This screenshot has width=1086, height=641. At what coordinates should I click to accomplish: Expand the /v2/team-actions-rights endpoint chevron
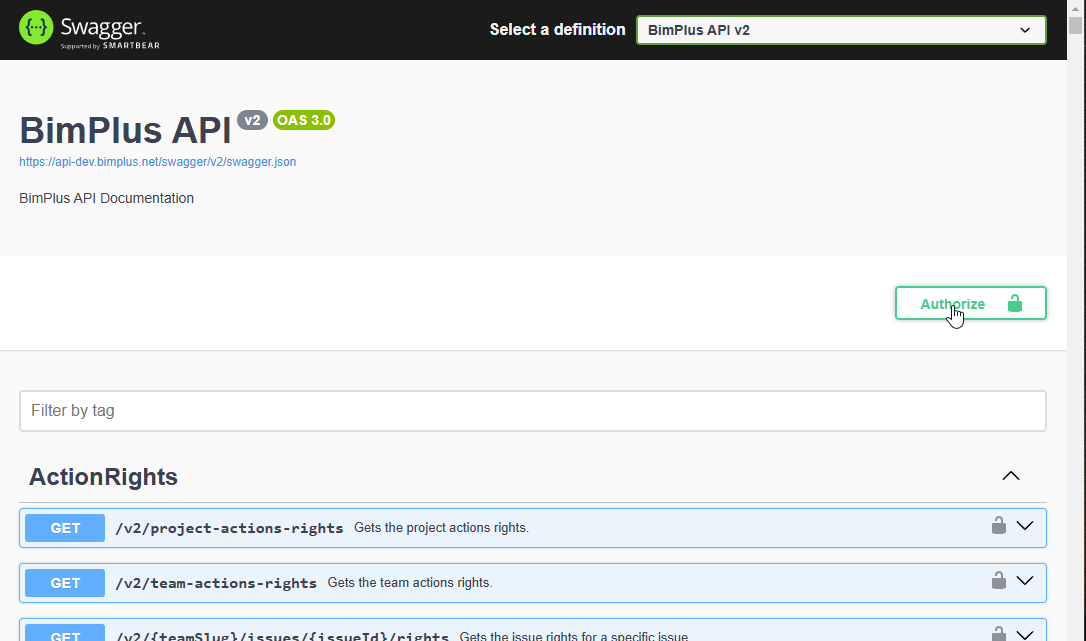point(1025,581)
